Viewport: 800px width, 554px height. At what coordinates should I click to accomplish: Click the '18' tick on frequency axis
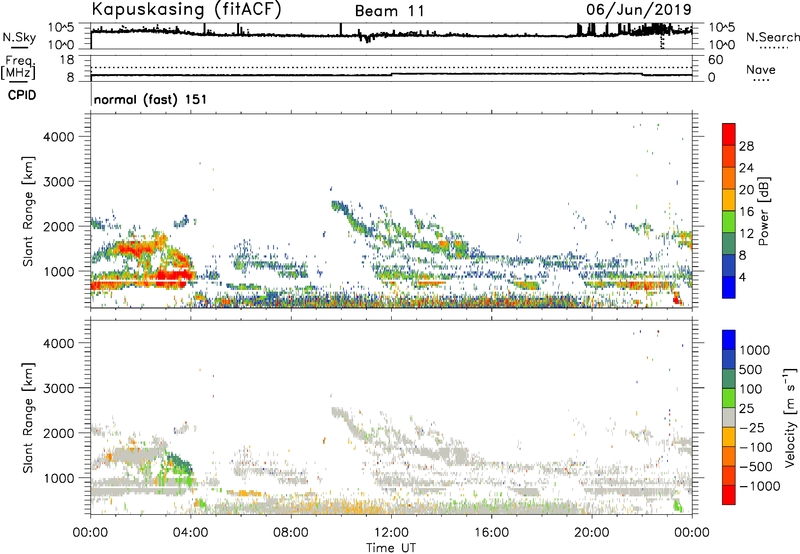67,60
